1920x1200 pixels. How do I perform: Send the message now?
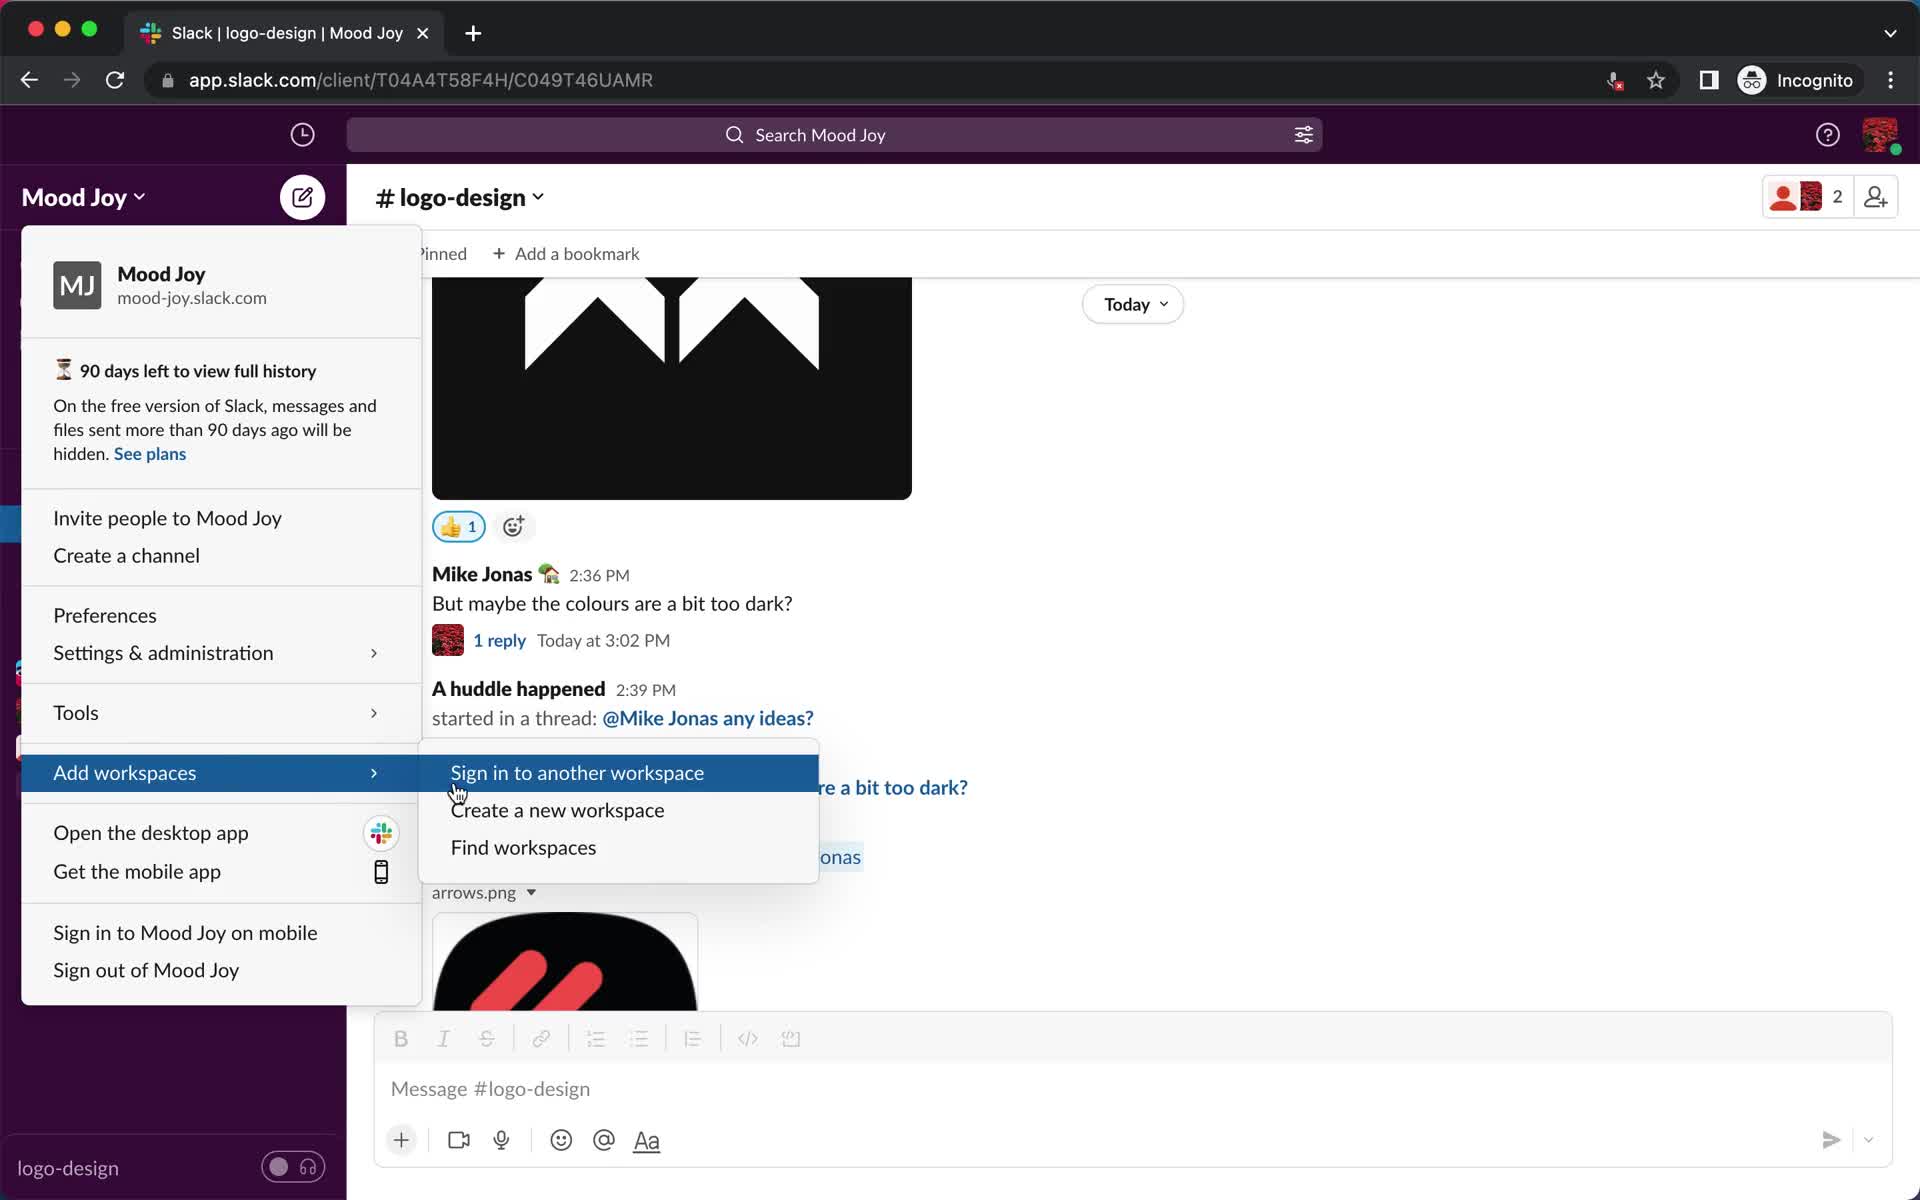(1831, 1140)
